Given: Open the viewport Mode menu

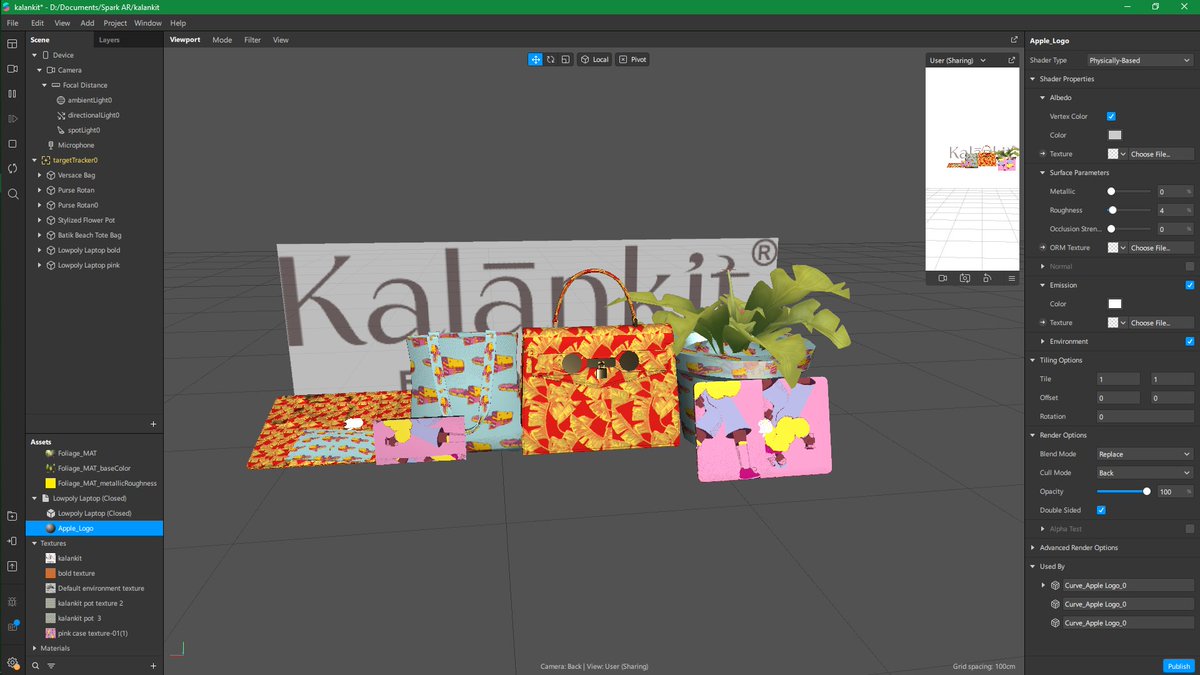Looking at the screenshot, I should [x=222, y=40].
